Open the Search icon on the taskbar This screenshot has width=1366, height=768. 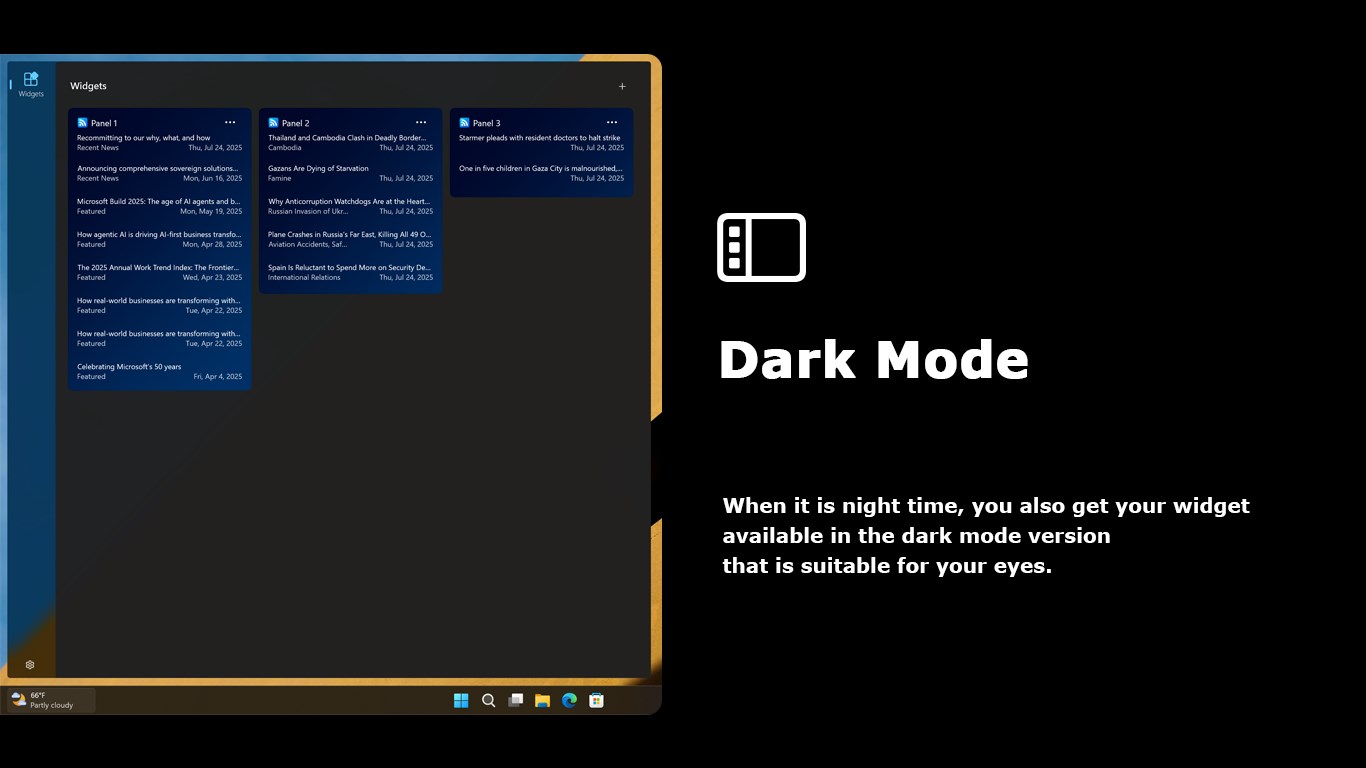[x=489, y=700]
